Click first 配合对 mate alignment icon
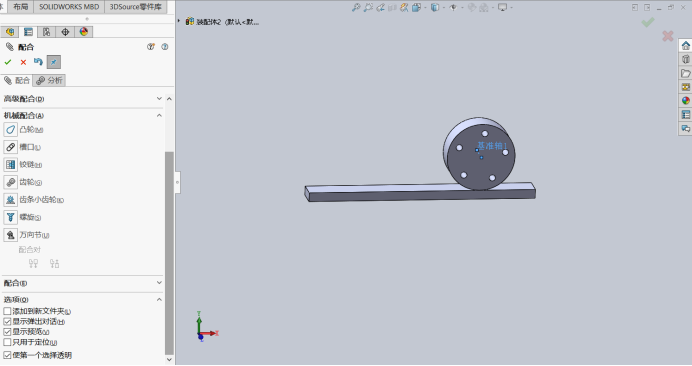The width and height of the screenshot is (692, 366). [x=34, y=264]
